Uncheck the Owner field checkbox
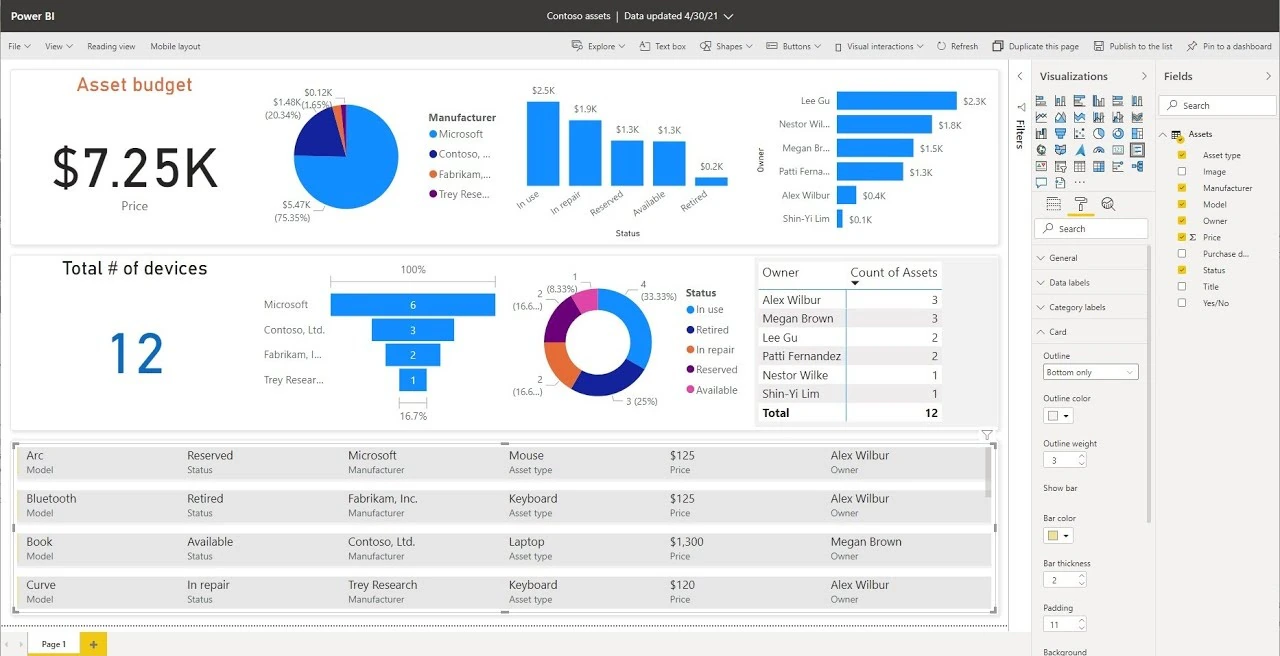 [x=1182, y=221]
